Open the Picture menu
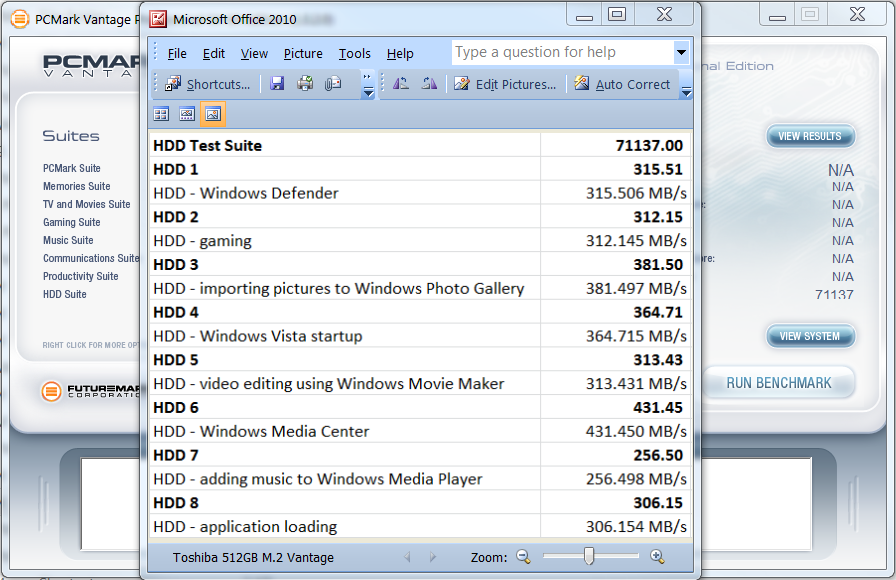 303,54
